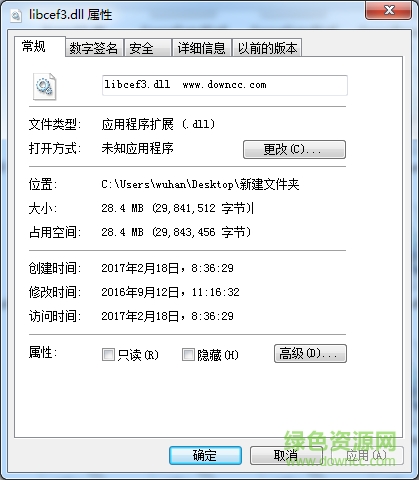Open 高级(D)... attributes dialog
This screenshot has width=419, height=480.
(x=310, y=354)
